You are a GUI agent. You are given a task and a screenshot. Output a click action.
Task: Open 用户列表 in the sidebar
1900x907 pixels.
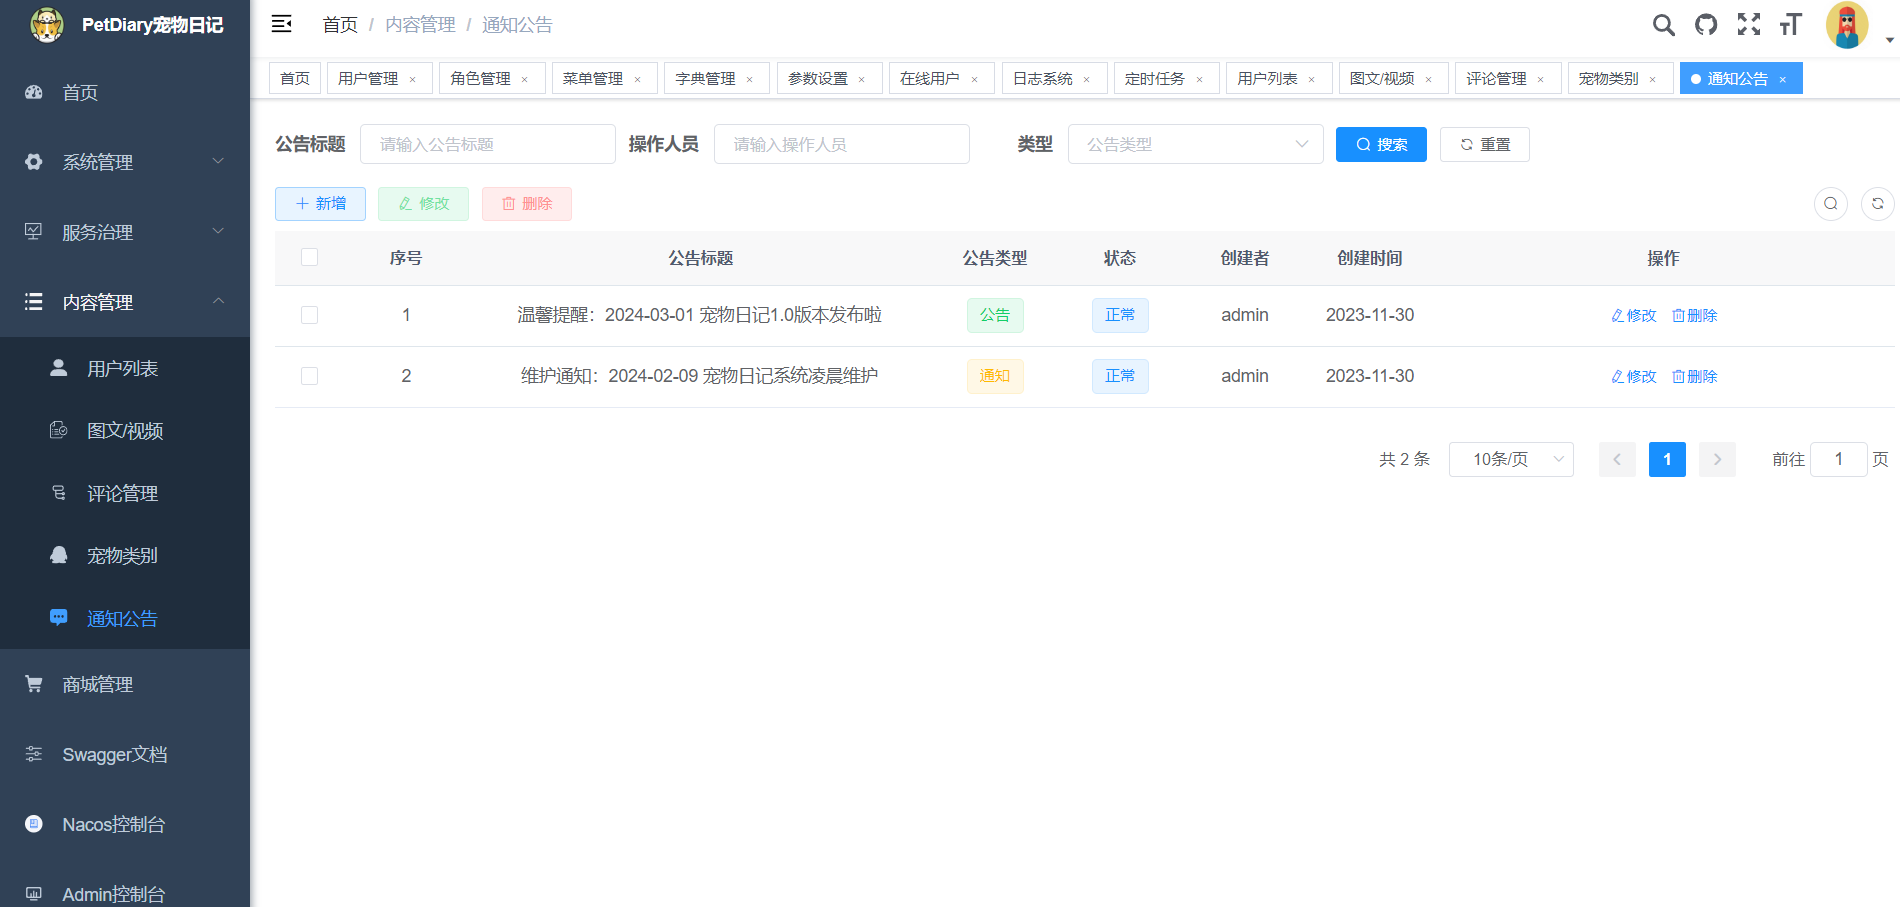[x=125, y=368]
